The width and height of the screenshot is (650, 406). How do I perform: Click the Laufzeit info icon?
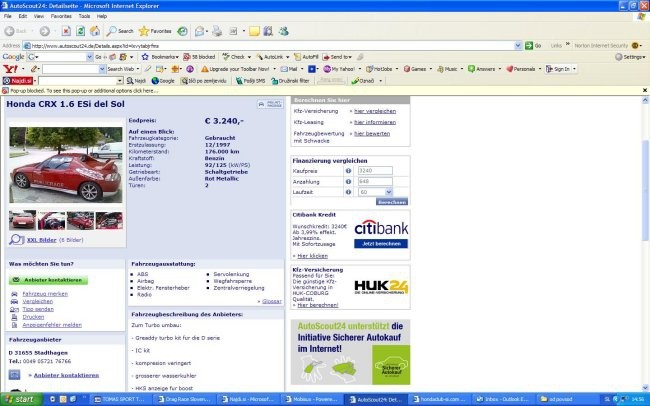tap(348, 192)
